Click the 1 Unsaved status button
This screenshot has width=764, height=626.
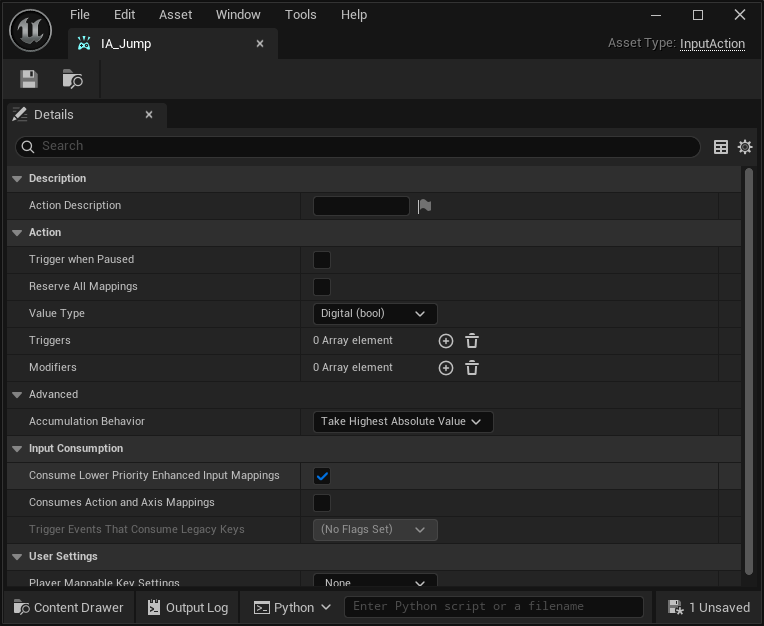(708, 607)
